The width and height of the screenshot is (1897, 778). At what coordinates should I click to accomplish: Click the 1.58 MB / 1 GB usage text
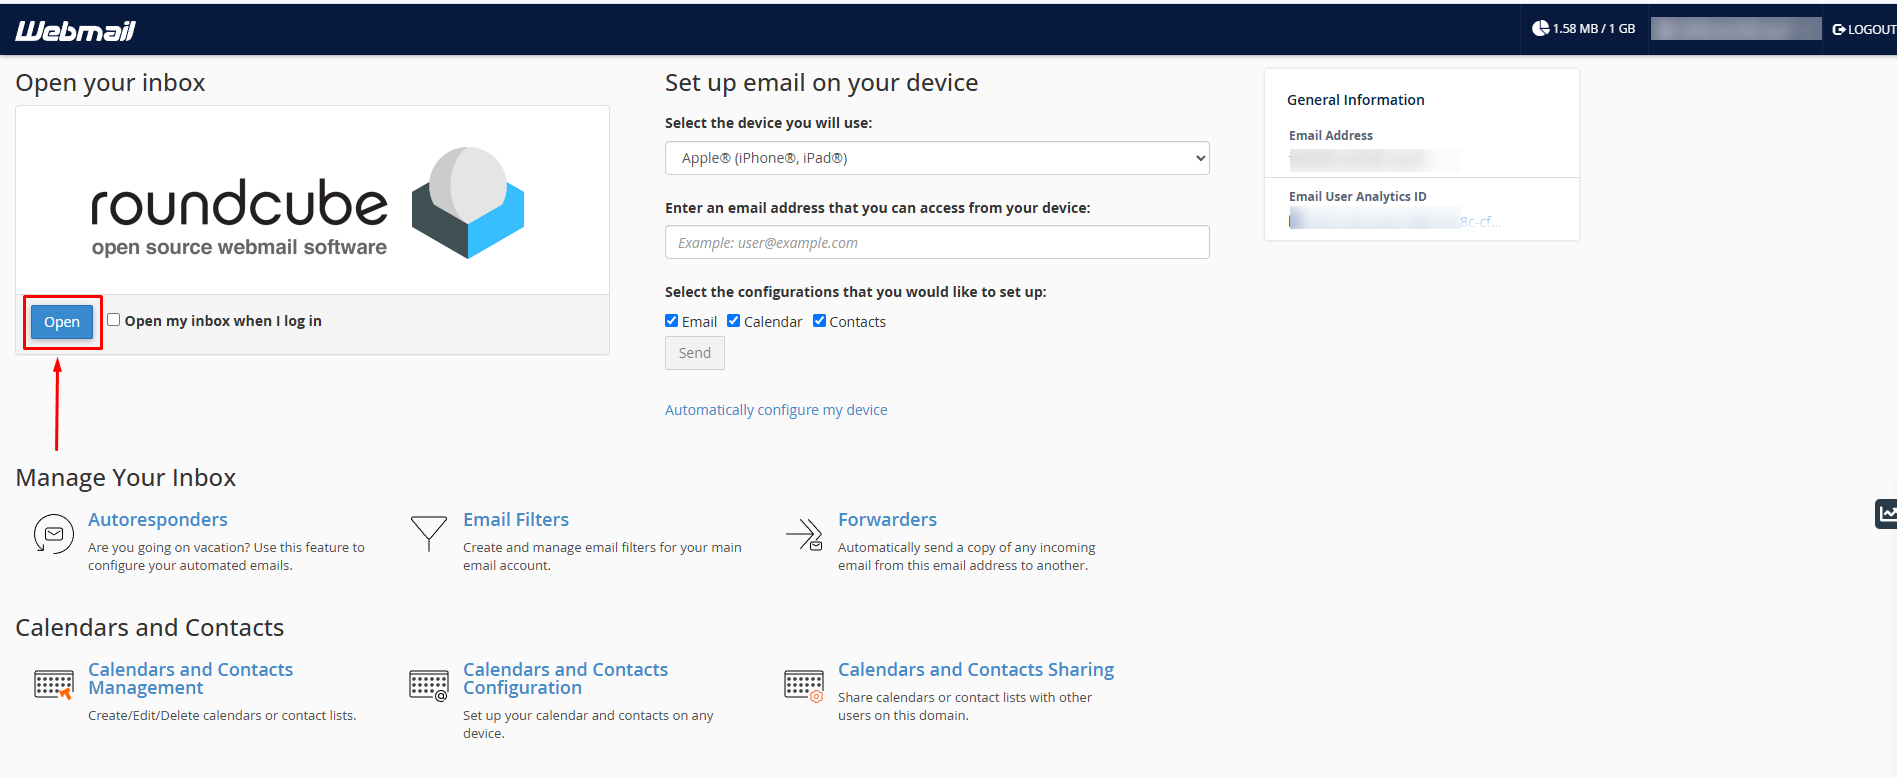click(x=1594, y=29)
